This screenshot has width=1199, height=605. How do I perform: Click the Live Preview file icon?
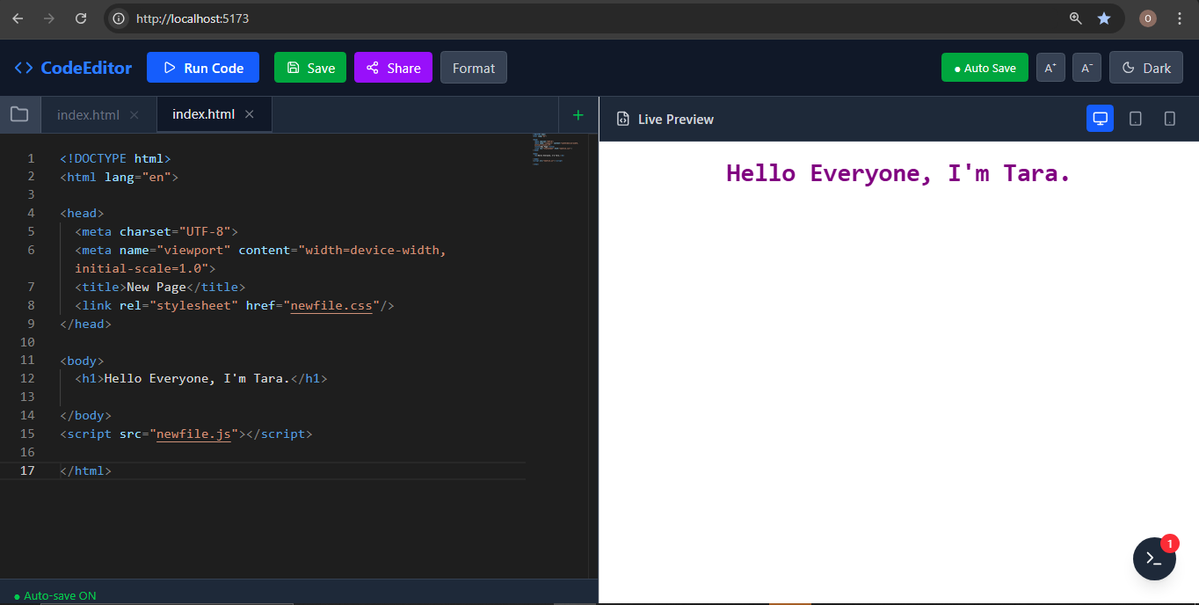[x=623, y=119]
